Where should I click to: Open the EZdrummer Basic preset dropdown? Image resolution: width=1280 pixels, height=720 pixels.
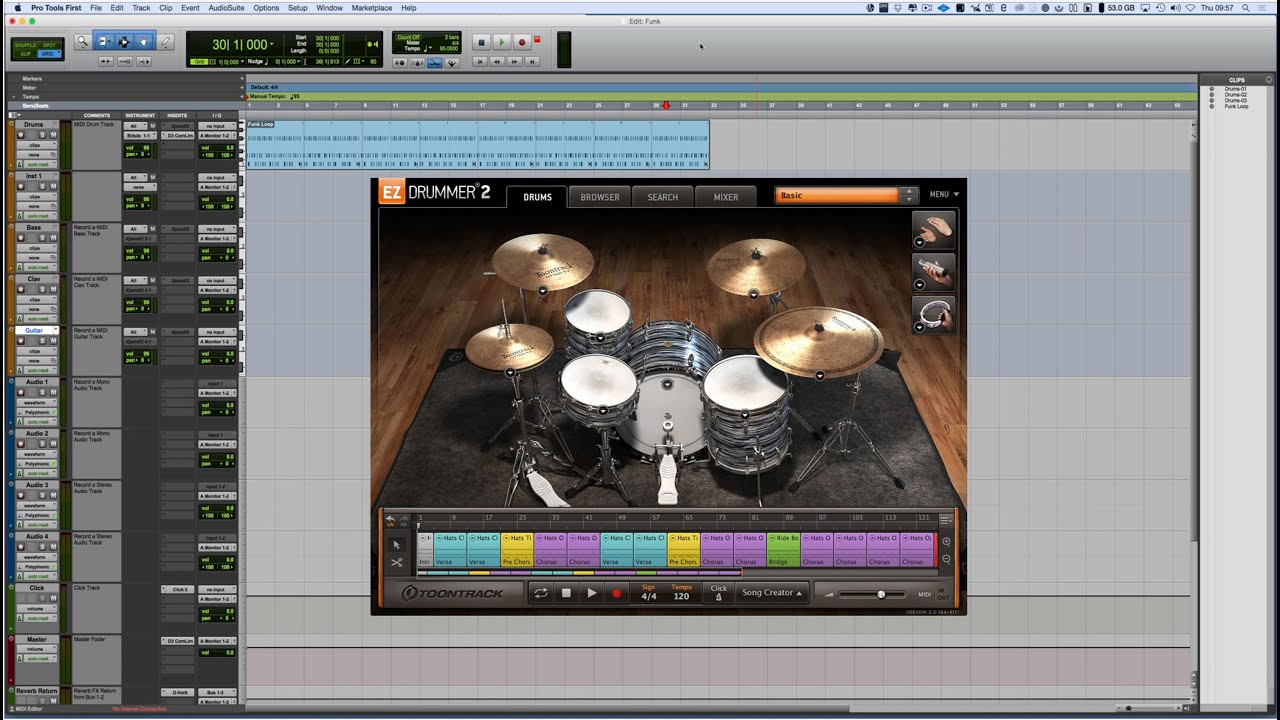coord(845,196)
